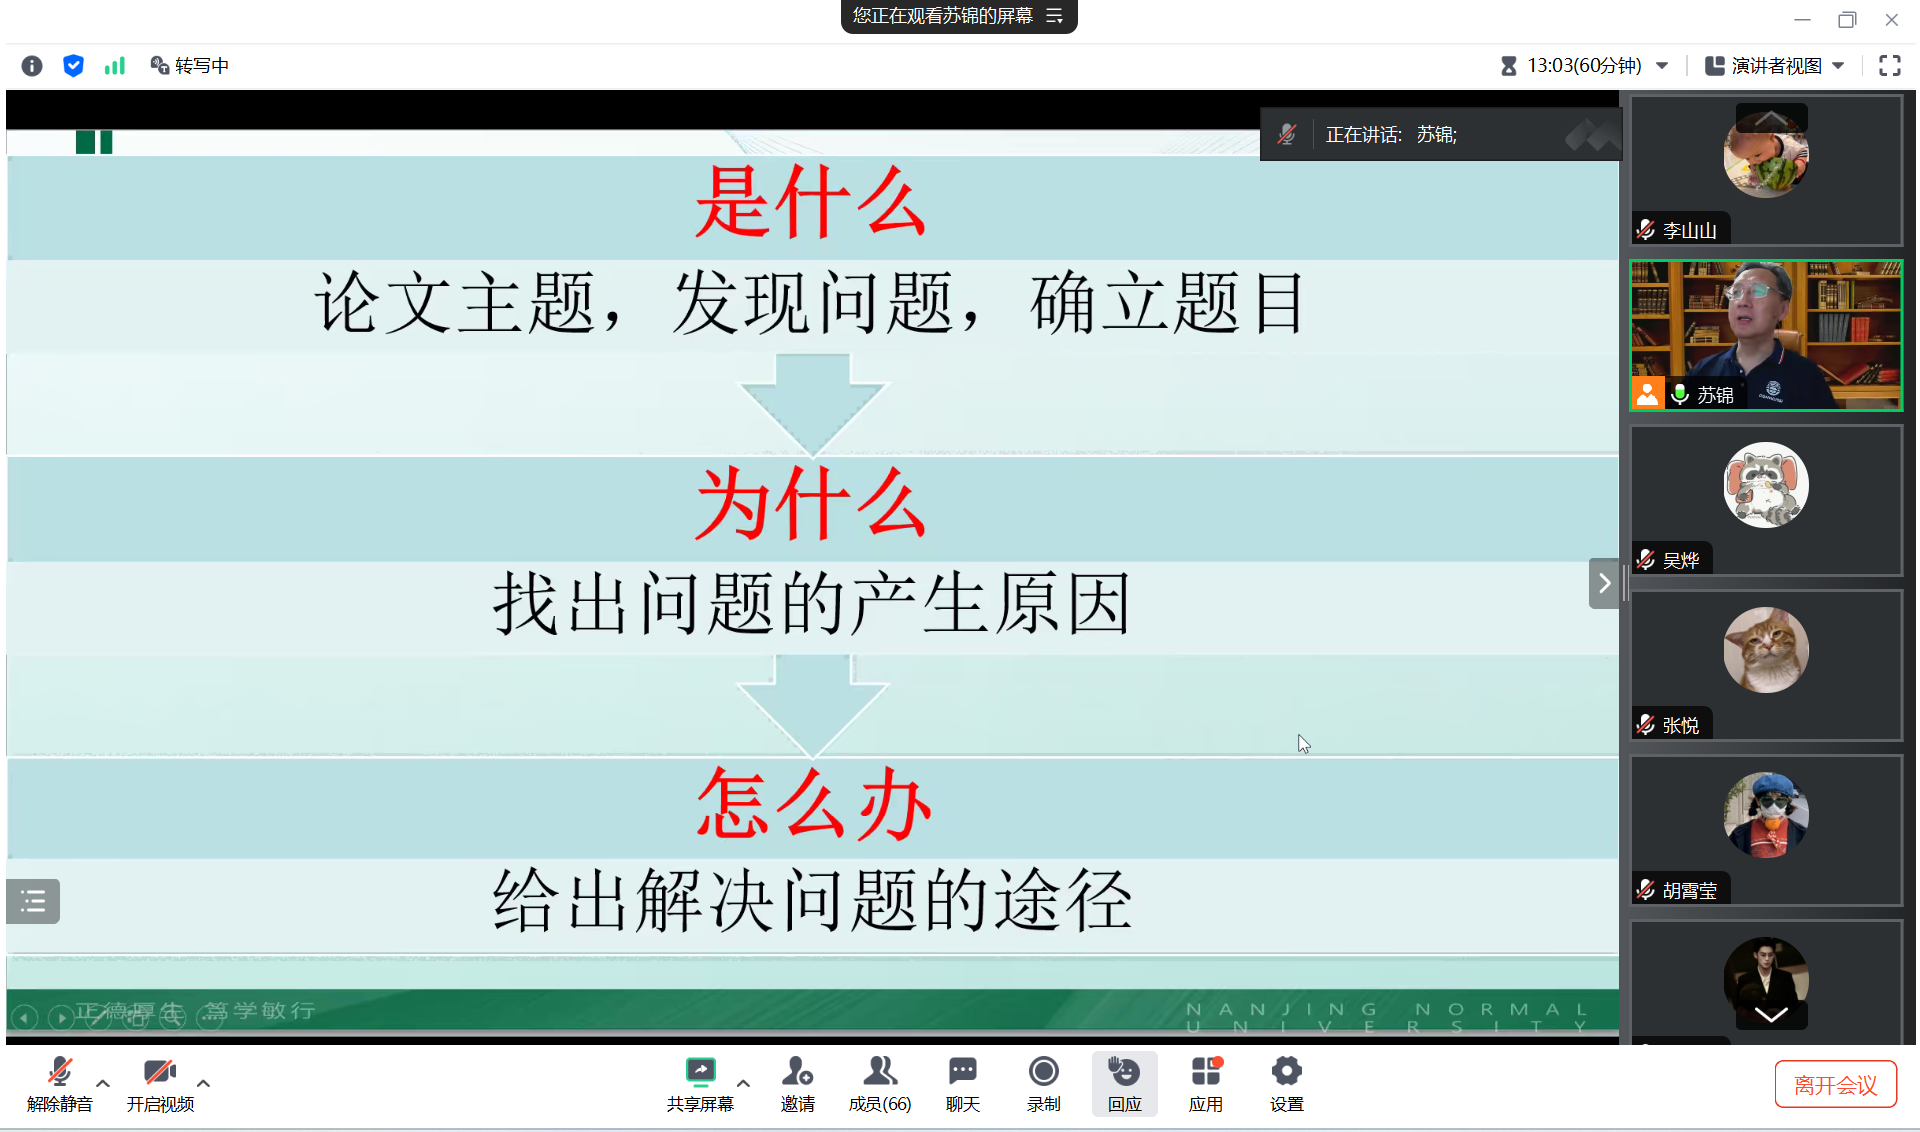
Task: Open the 演讲者视图 view dropdown
Action: pyautogui.click(x=1774, y=66)
